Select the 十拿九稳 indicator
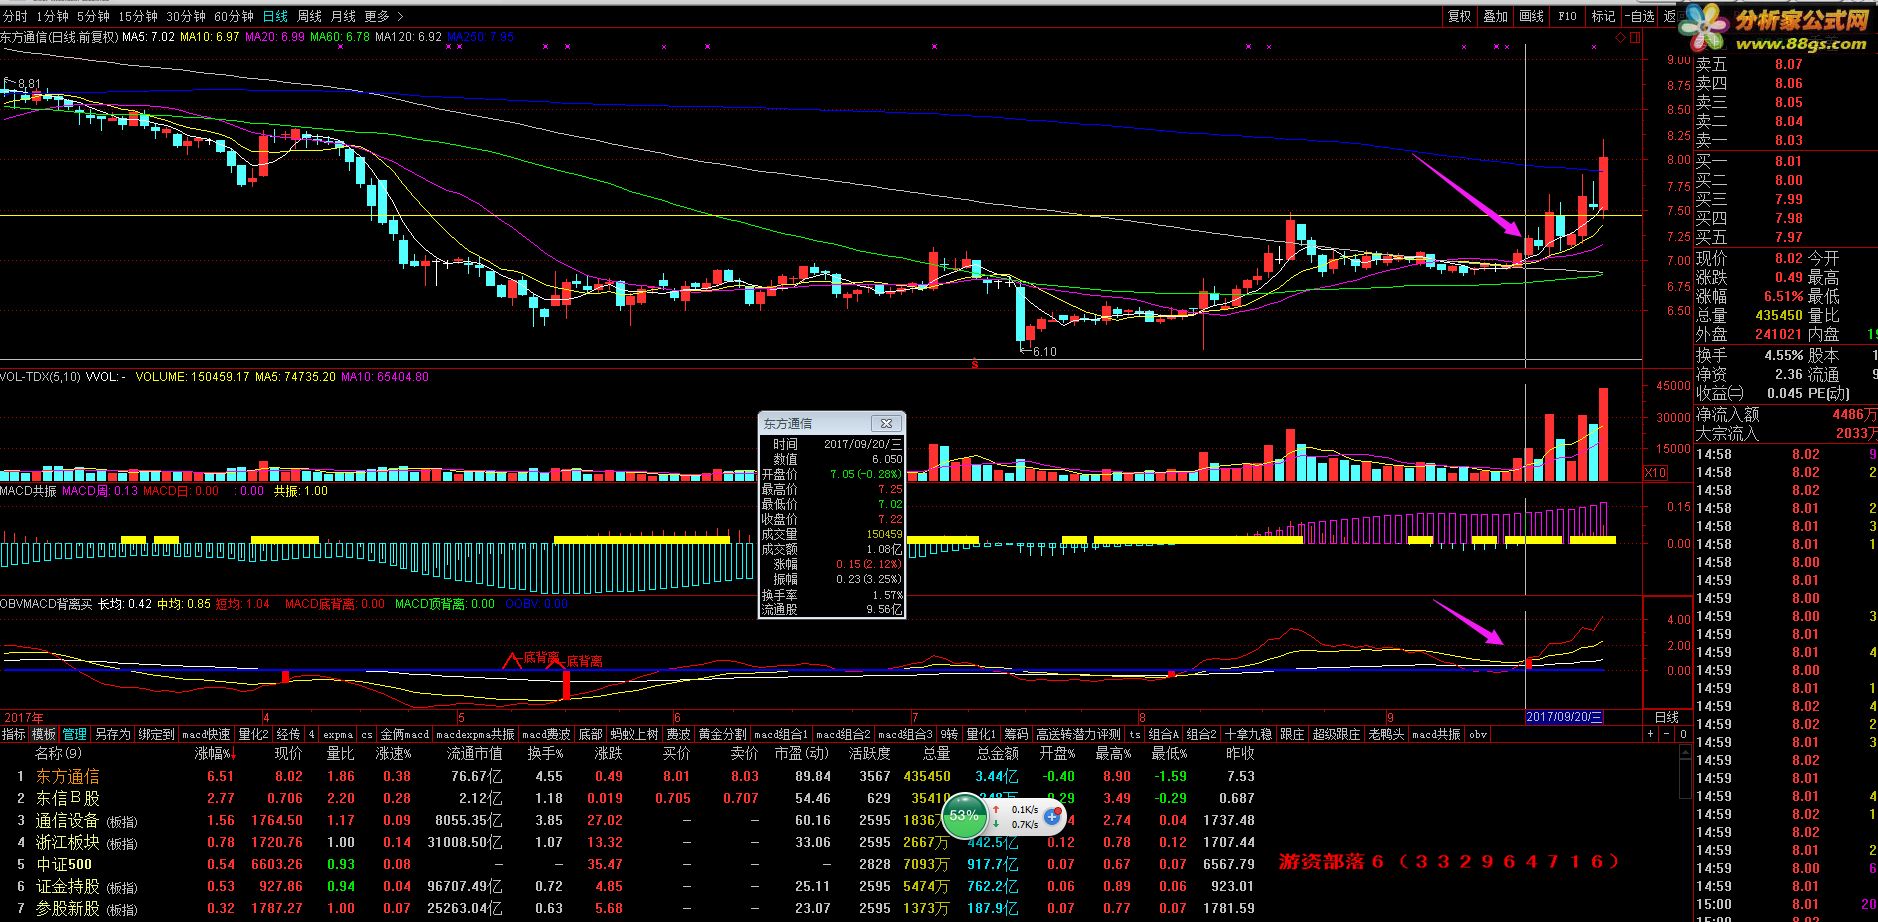 (x=1248, y=734)
